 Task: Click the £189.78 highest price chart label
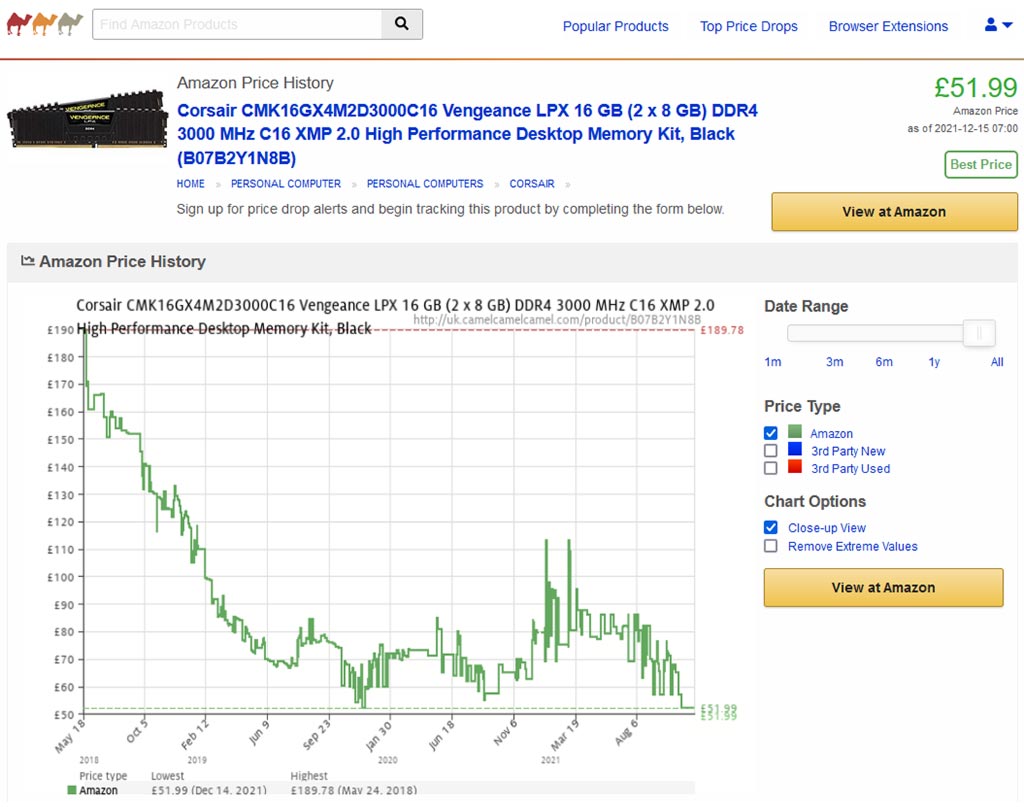point(722,330)
